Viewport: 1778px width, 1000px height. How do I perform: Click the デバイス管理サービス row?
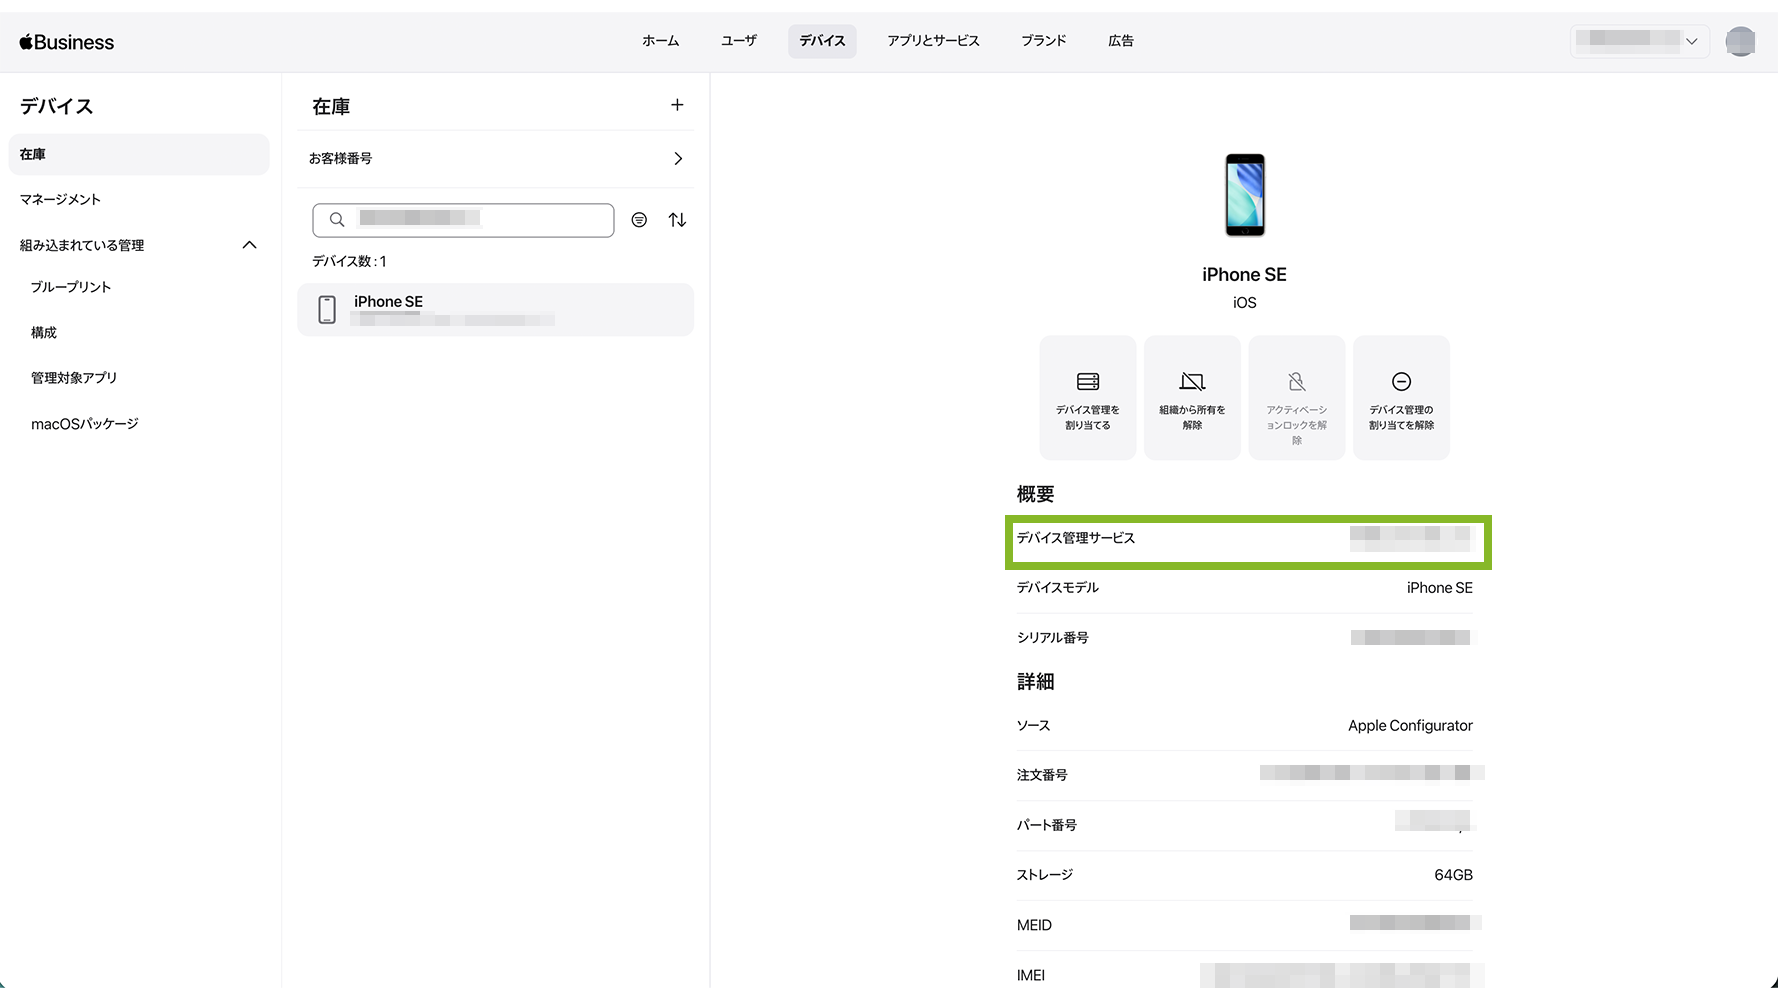coord(1247,541)
